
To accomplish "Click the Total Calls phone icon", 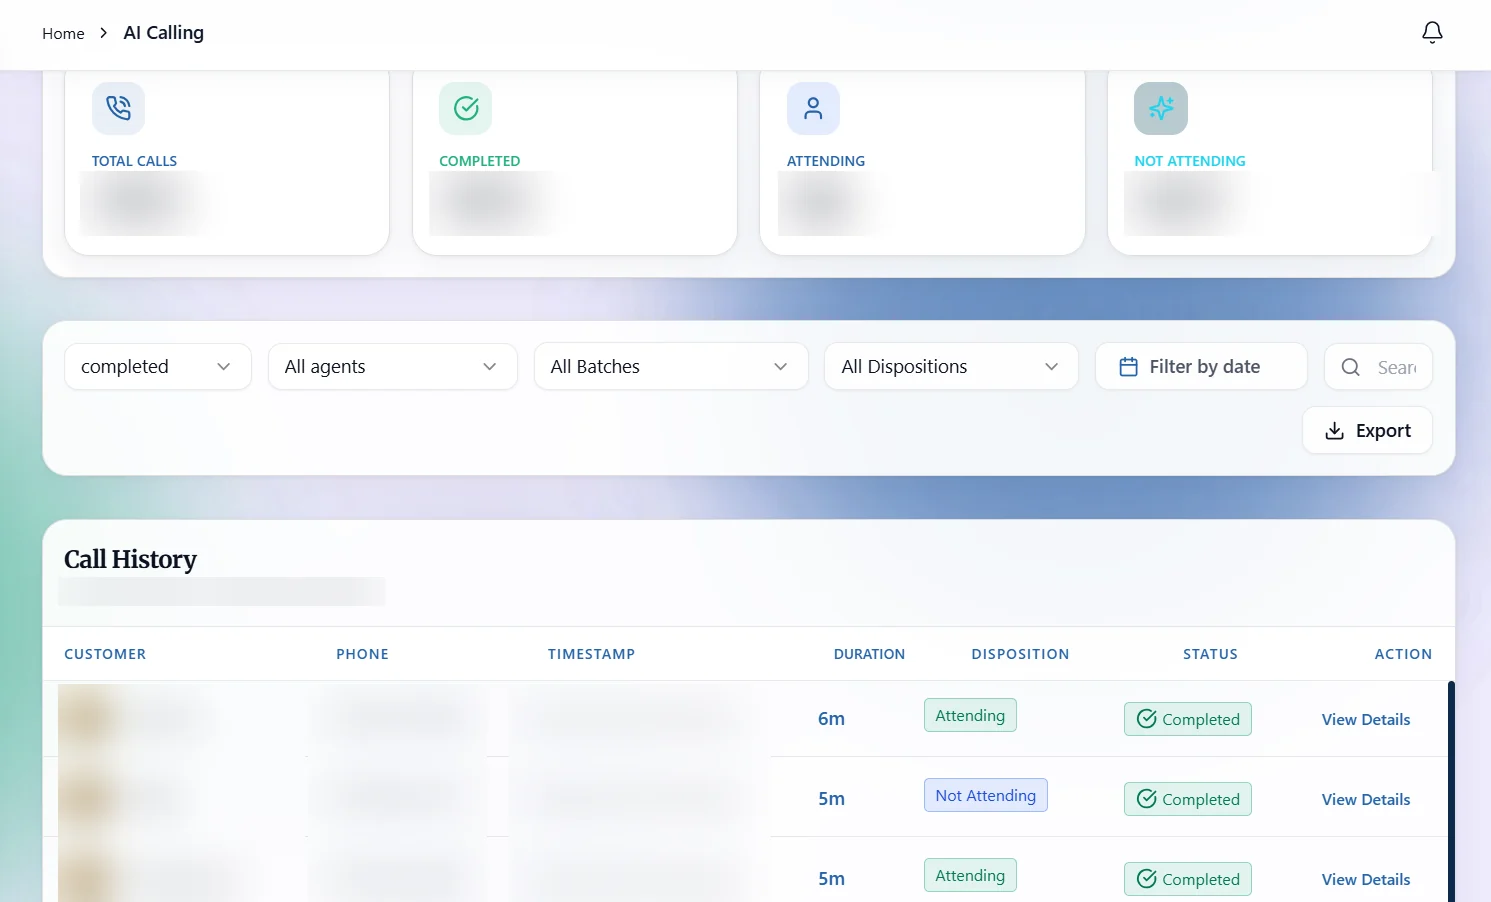I will [118, 108].
